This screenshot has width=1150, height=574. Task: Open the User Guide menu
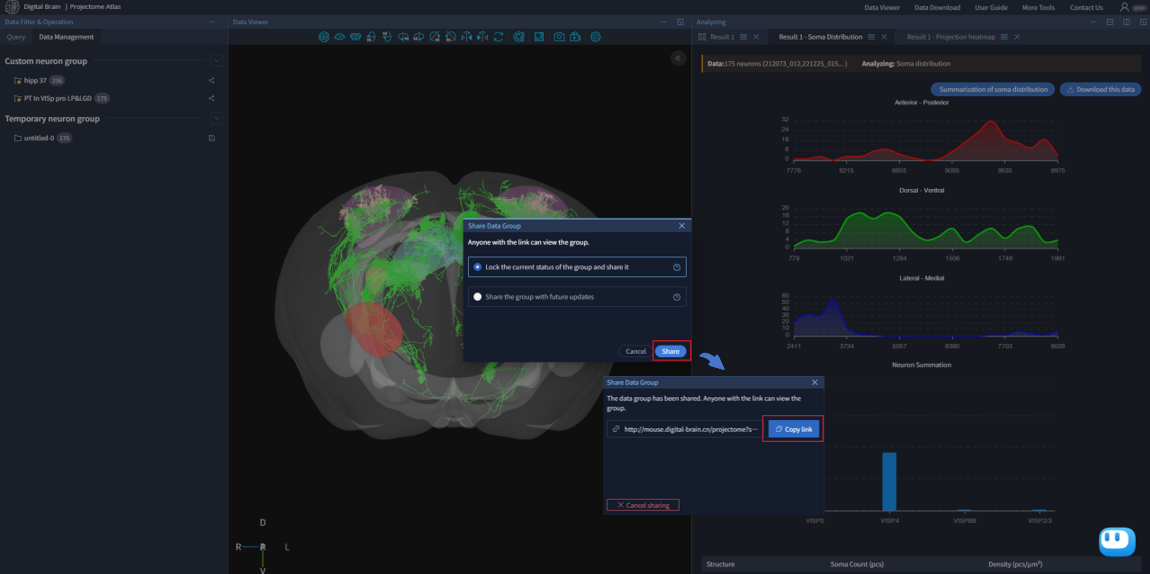point(990,7)
